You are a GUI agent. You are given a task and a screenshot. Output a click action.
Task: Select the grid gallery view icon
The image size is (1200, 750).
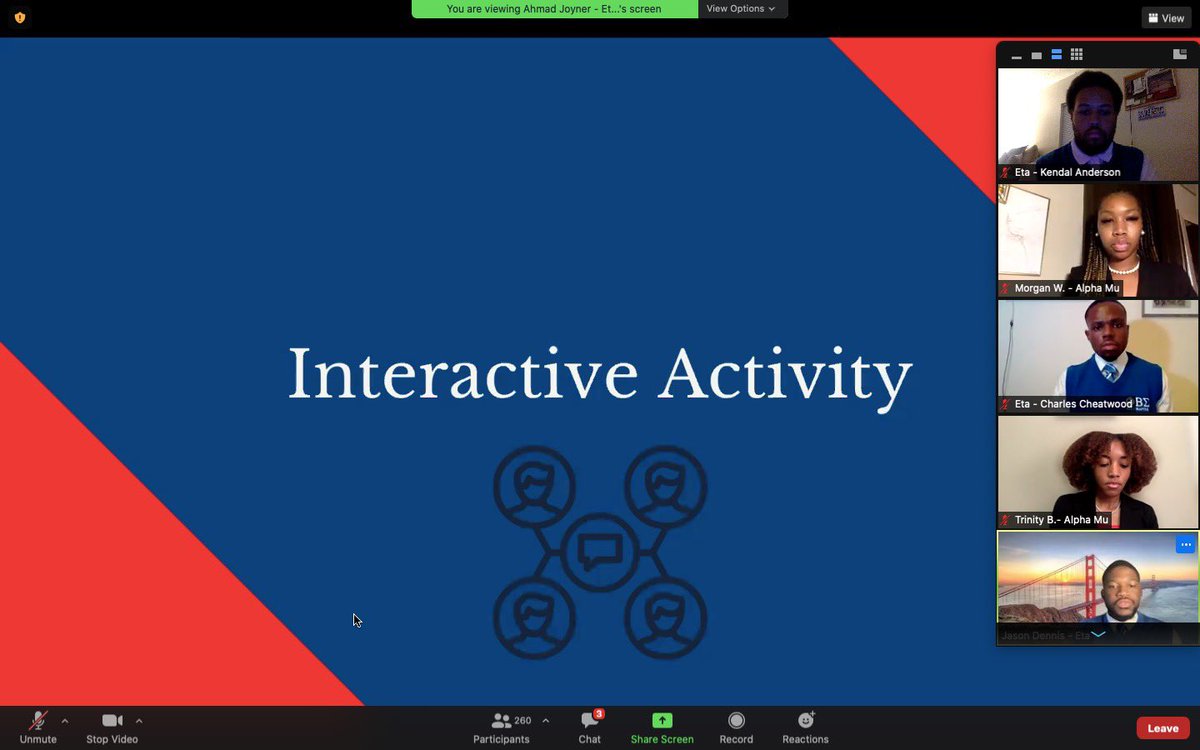(x=1077, y=55)
